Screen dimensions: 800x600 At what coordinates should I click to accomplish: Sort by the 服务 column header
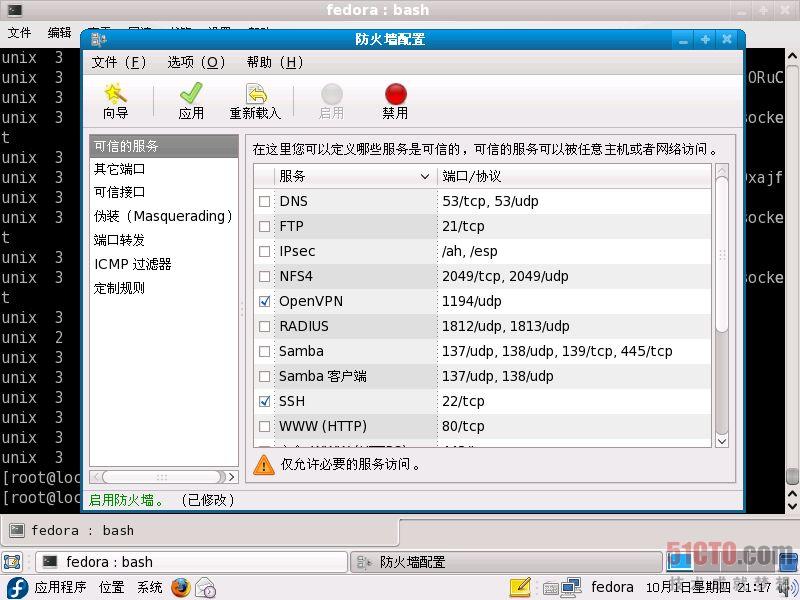[x=356, y=176]
